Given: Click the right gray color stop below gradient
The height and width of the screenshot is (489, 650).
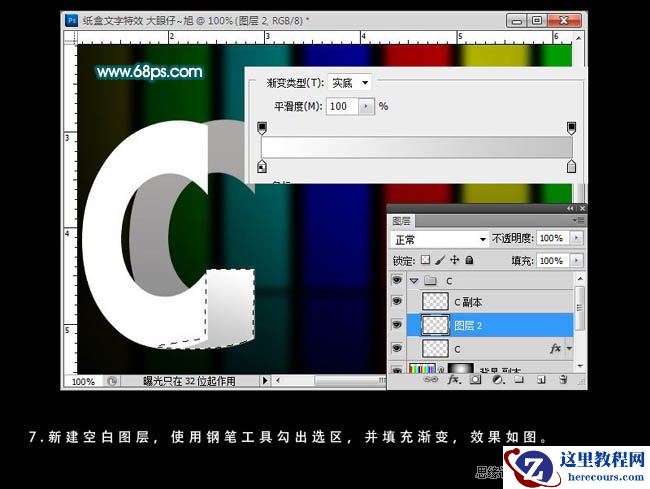Looking at the screenshot, I should [571, 167].
